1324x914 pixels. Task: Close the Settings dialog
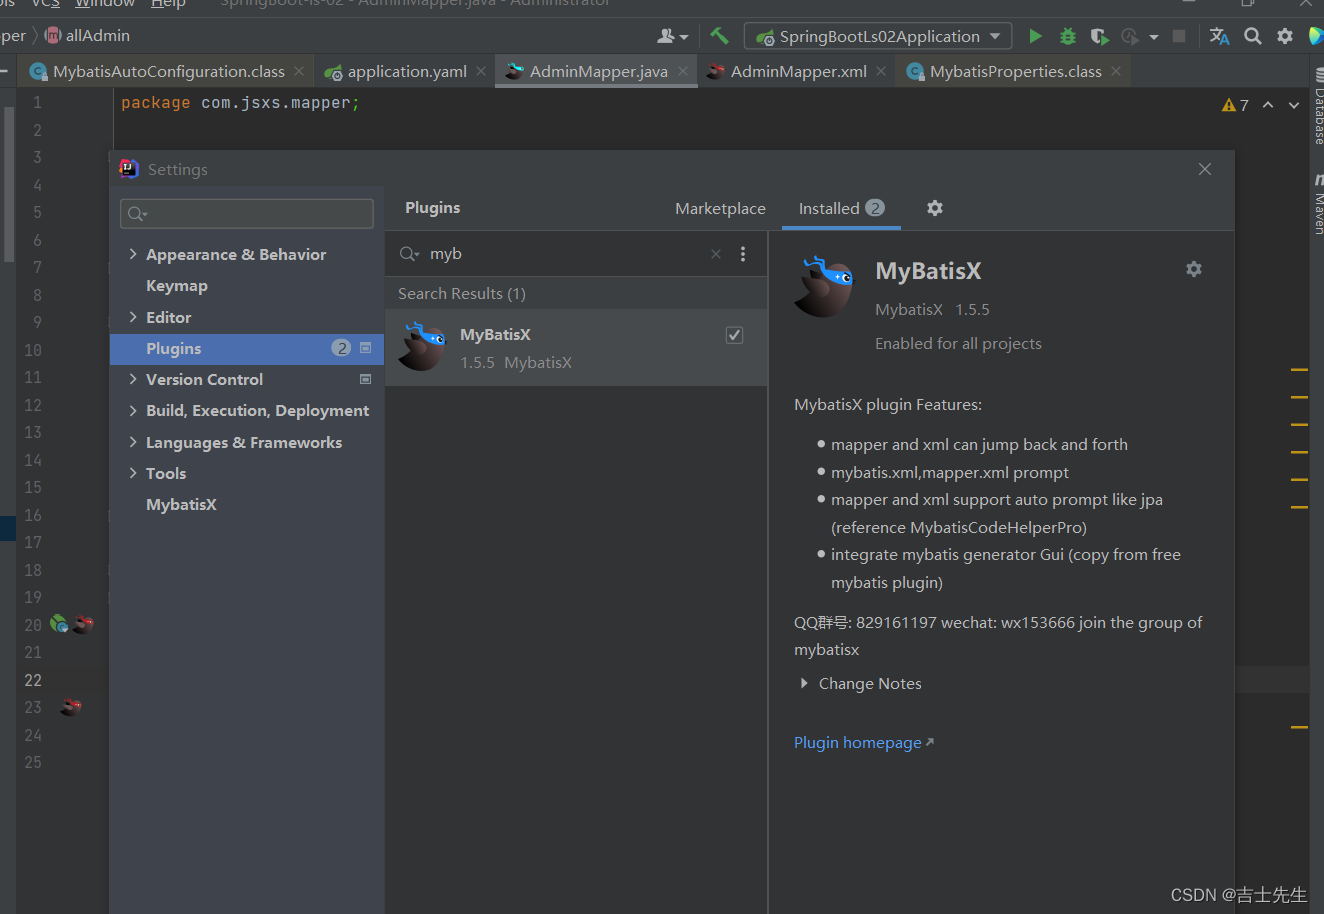tap(1205, 169)
